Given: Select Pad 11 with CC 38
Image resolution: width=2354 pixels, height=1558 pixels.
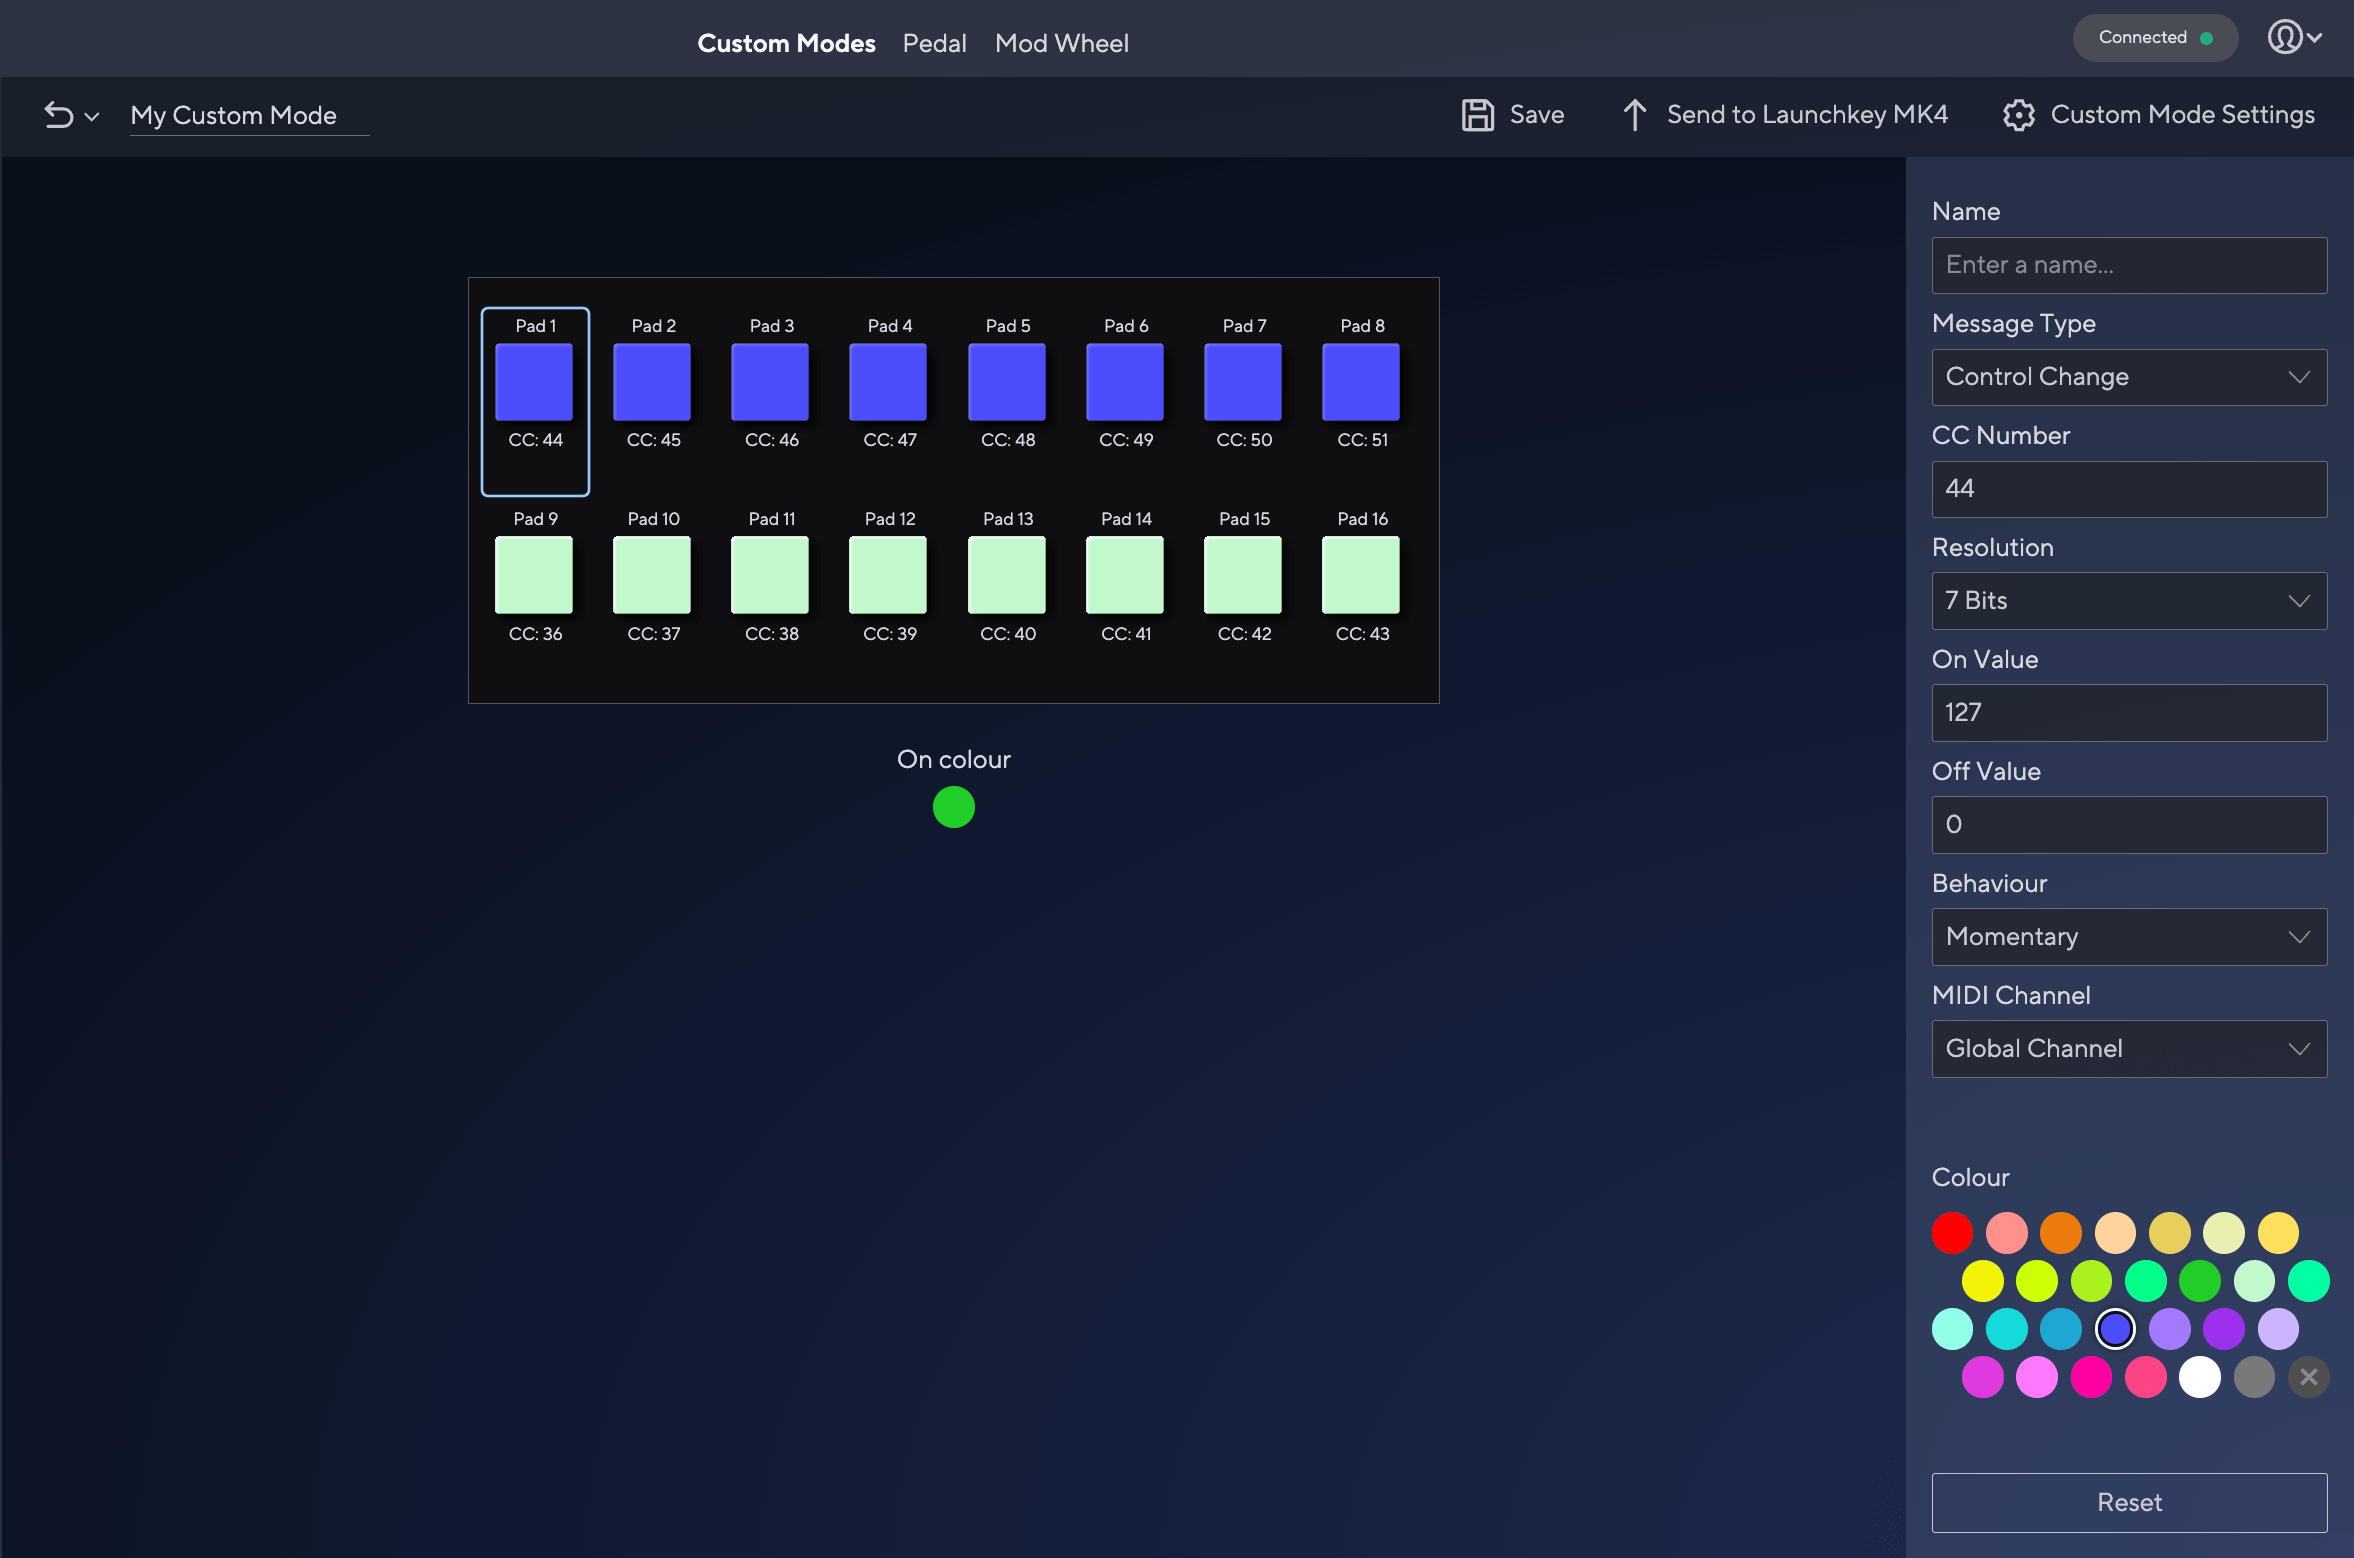Looking at the screenshot, I should [x=771, y=576].
